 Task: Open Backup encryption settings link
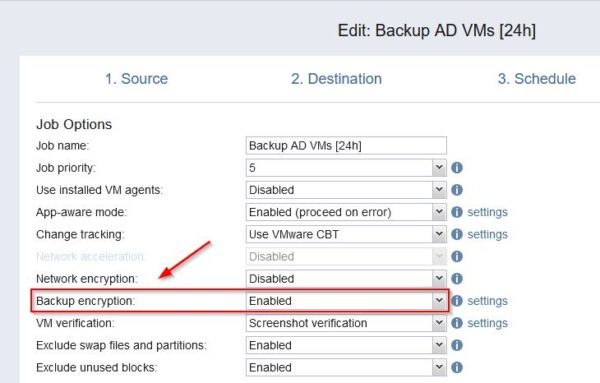[x=488, y=301]
